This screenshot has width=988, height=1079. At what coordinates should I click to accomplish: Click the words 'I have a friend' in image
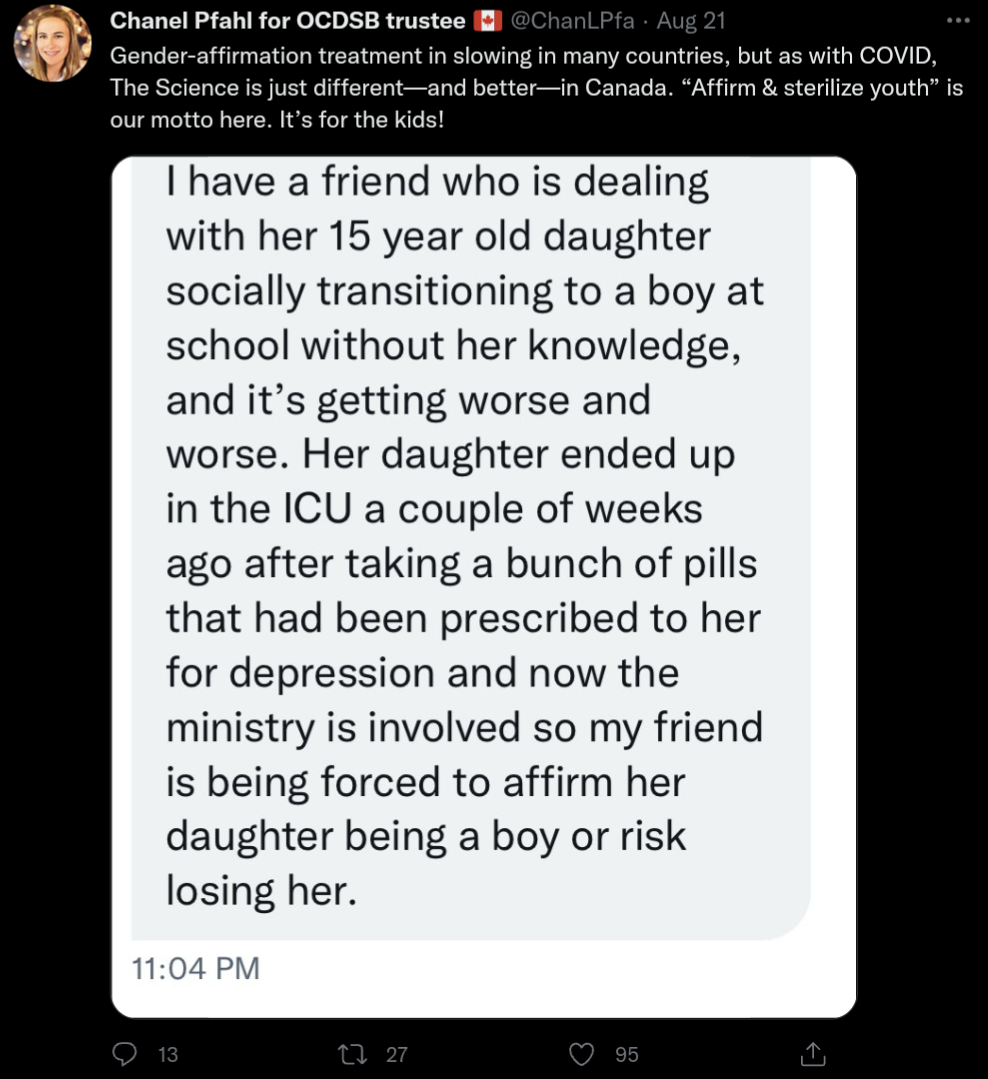click(x=299, y=182)
